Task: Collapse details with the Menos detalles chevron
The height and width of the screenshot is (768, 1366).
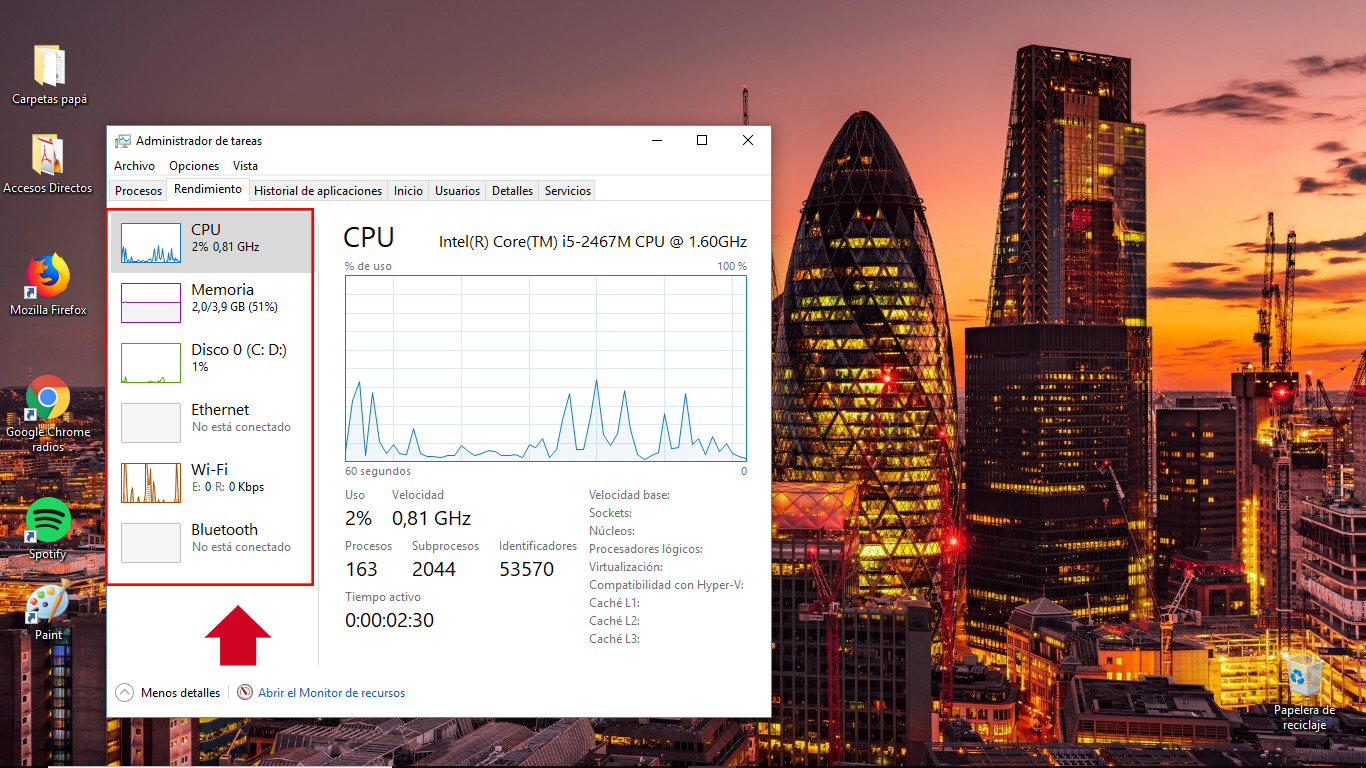Action: point(124,692)
